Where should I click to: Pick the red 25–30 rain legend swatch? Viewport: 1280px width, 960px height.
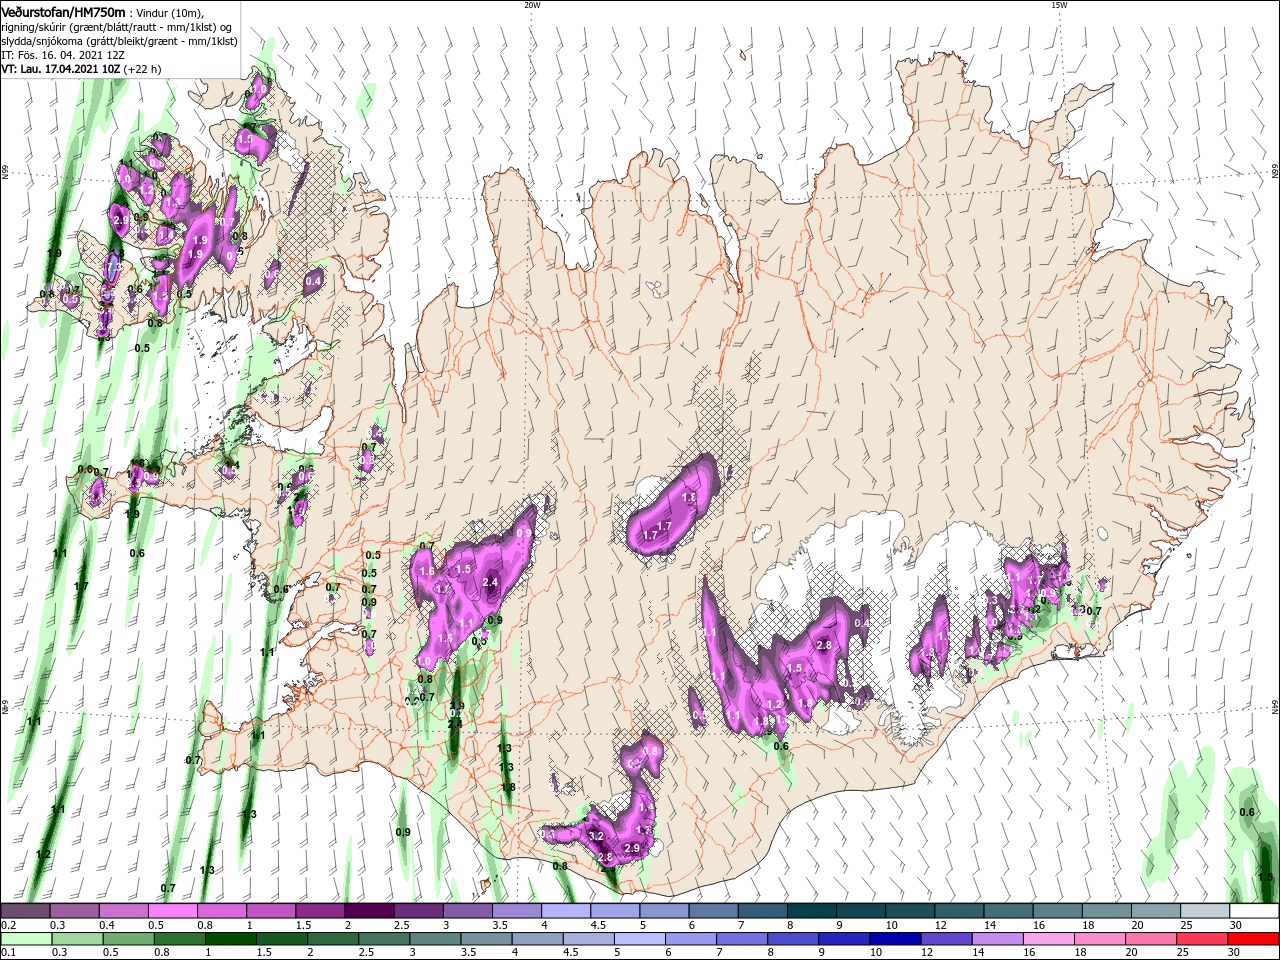coord(1200,939)
